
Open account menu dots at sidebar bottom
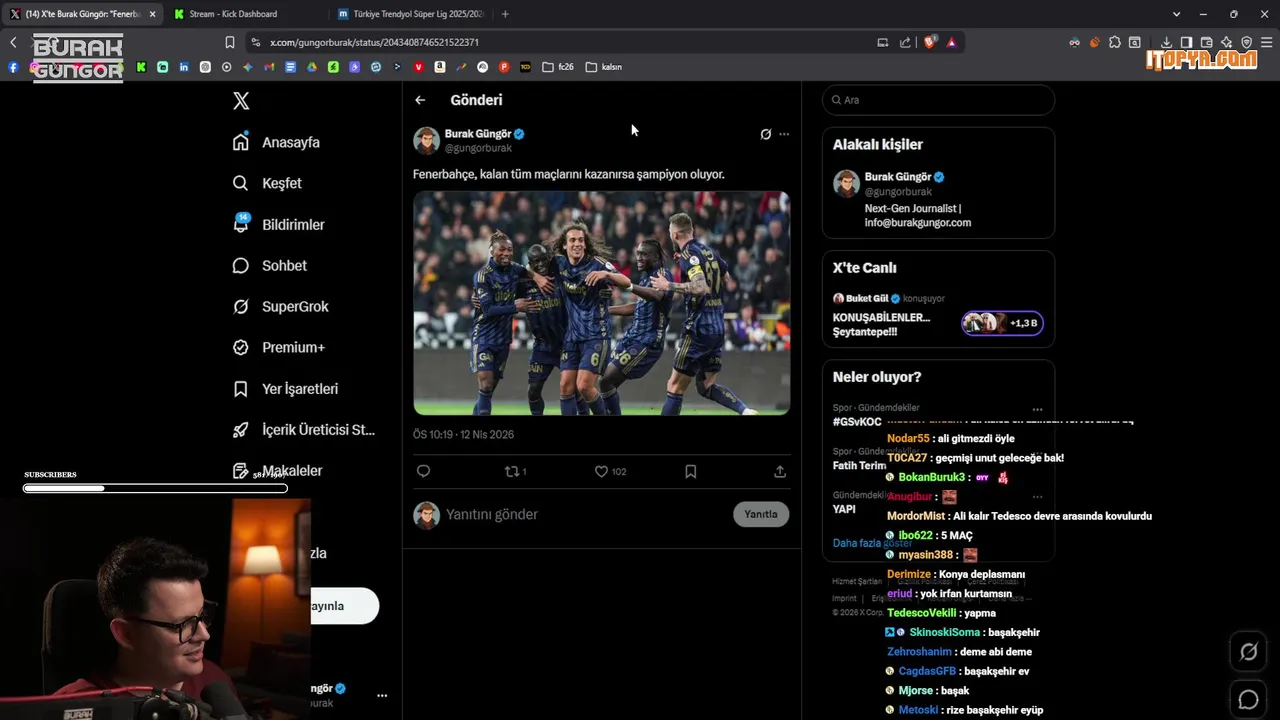point(381,695)
